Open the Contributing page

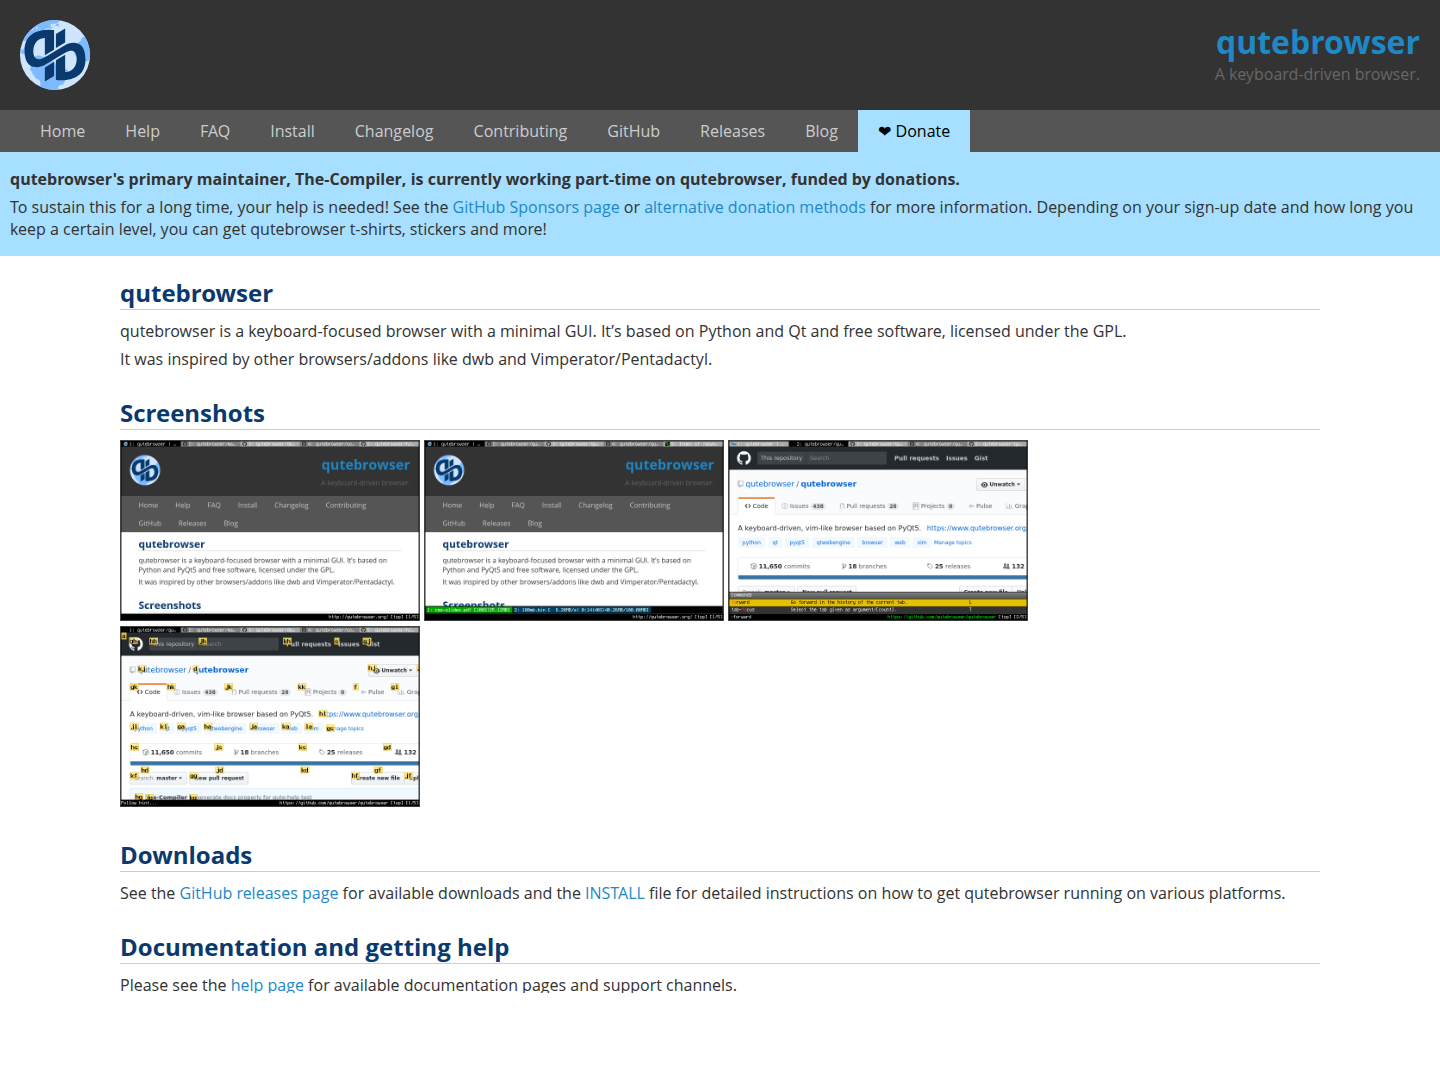520,131
